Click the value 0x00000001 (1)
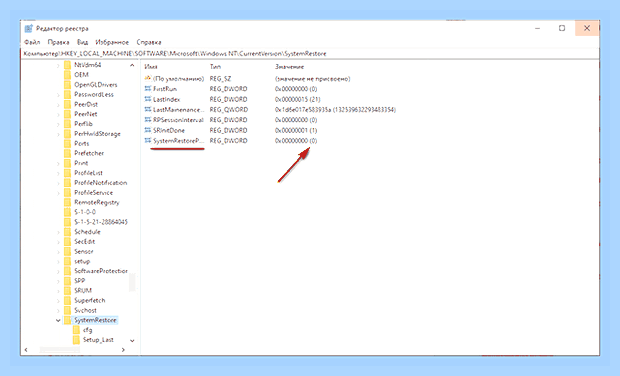The height and width of the screenshot is (376, 620). point(296,130)
